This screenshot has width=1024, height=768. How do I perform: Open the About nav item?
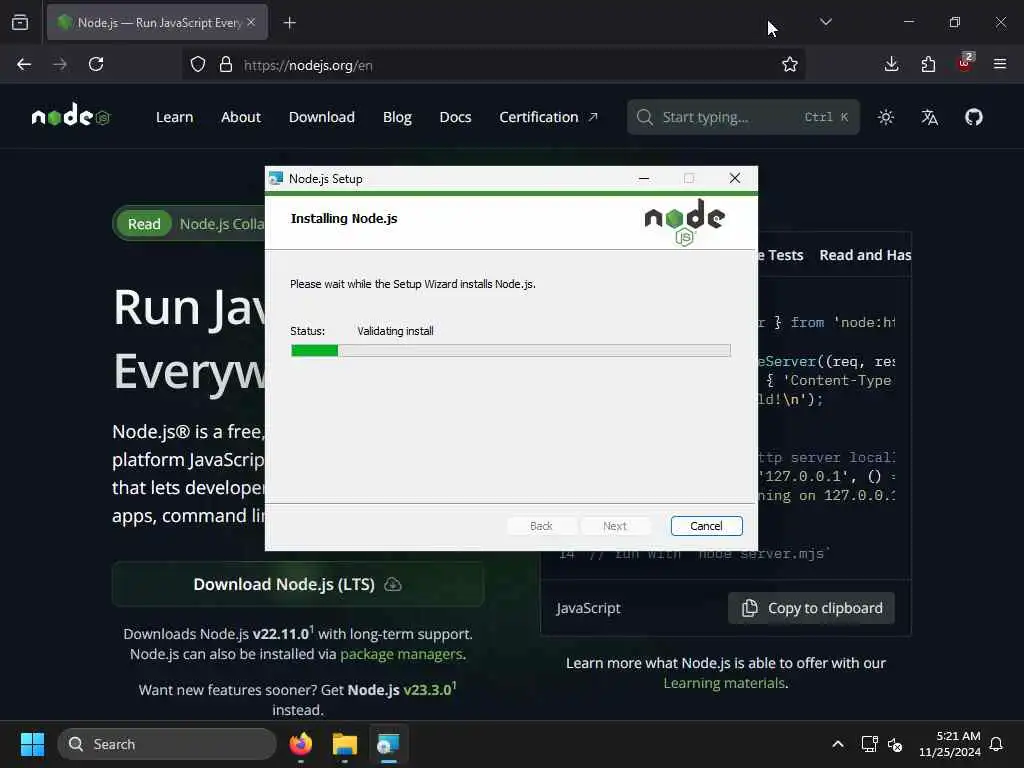[x=241, y=117]
